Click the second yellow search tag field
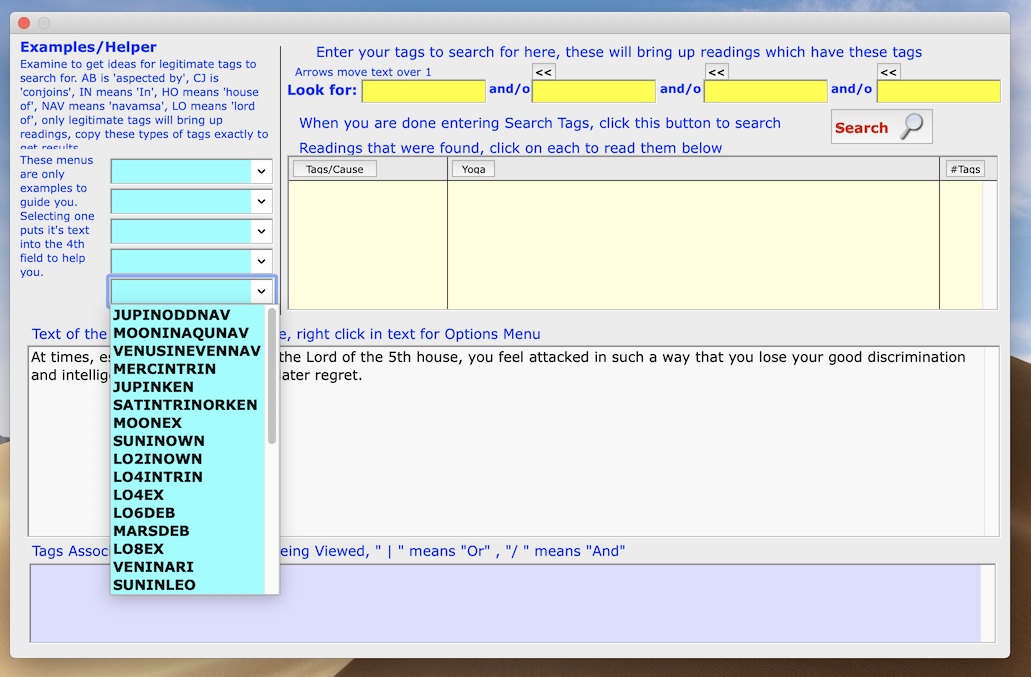The height and width of the screenshot is (677, 1031). click(594, 91)
